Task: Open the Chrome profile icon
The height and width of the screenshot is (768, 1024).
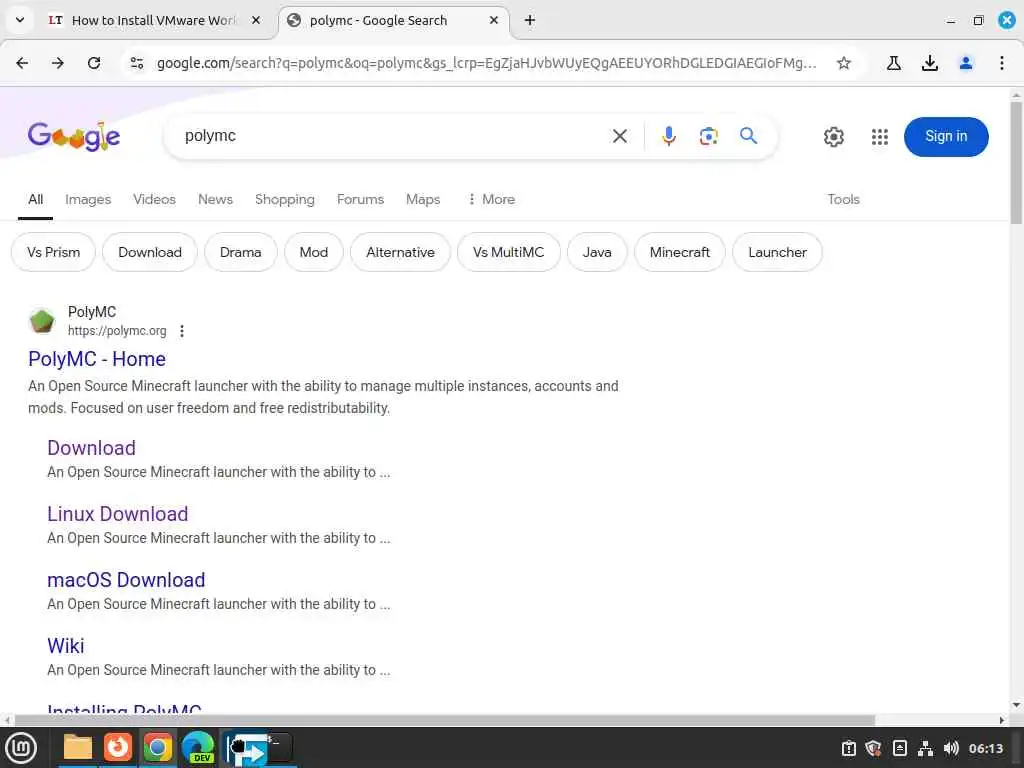Action: (x=966, y=63)
